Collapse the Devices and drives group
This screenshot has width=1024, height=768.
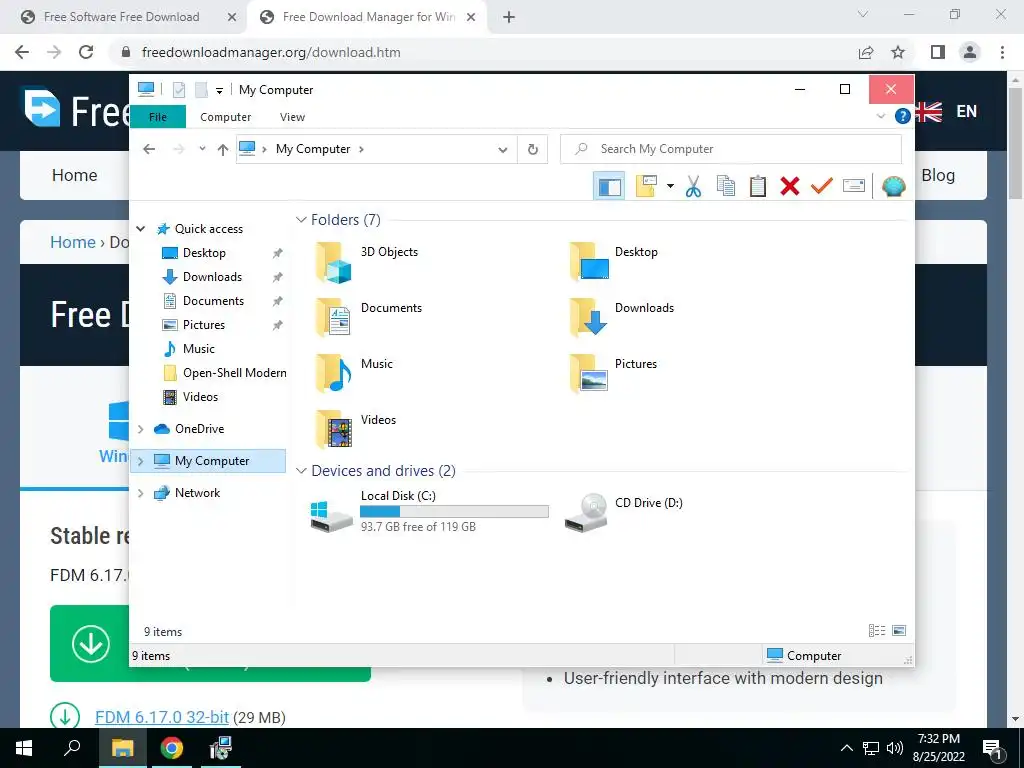(301, 471)
